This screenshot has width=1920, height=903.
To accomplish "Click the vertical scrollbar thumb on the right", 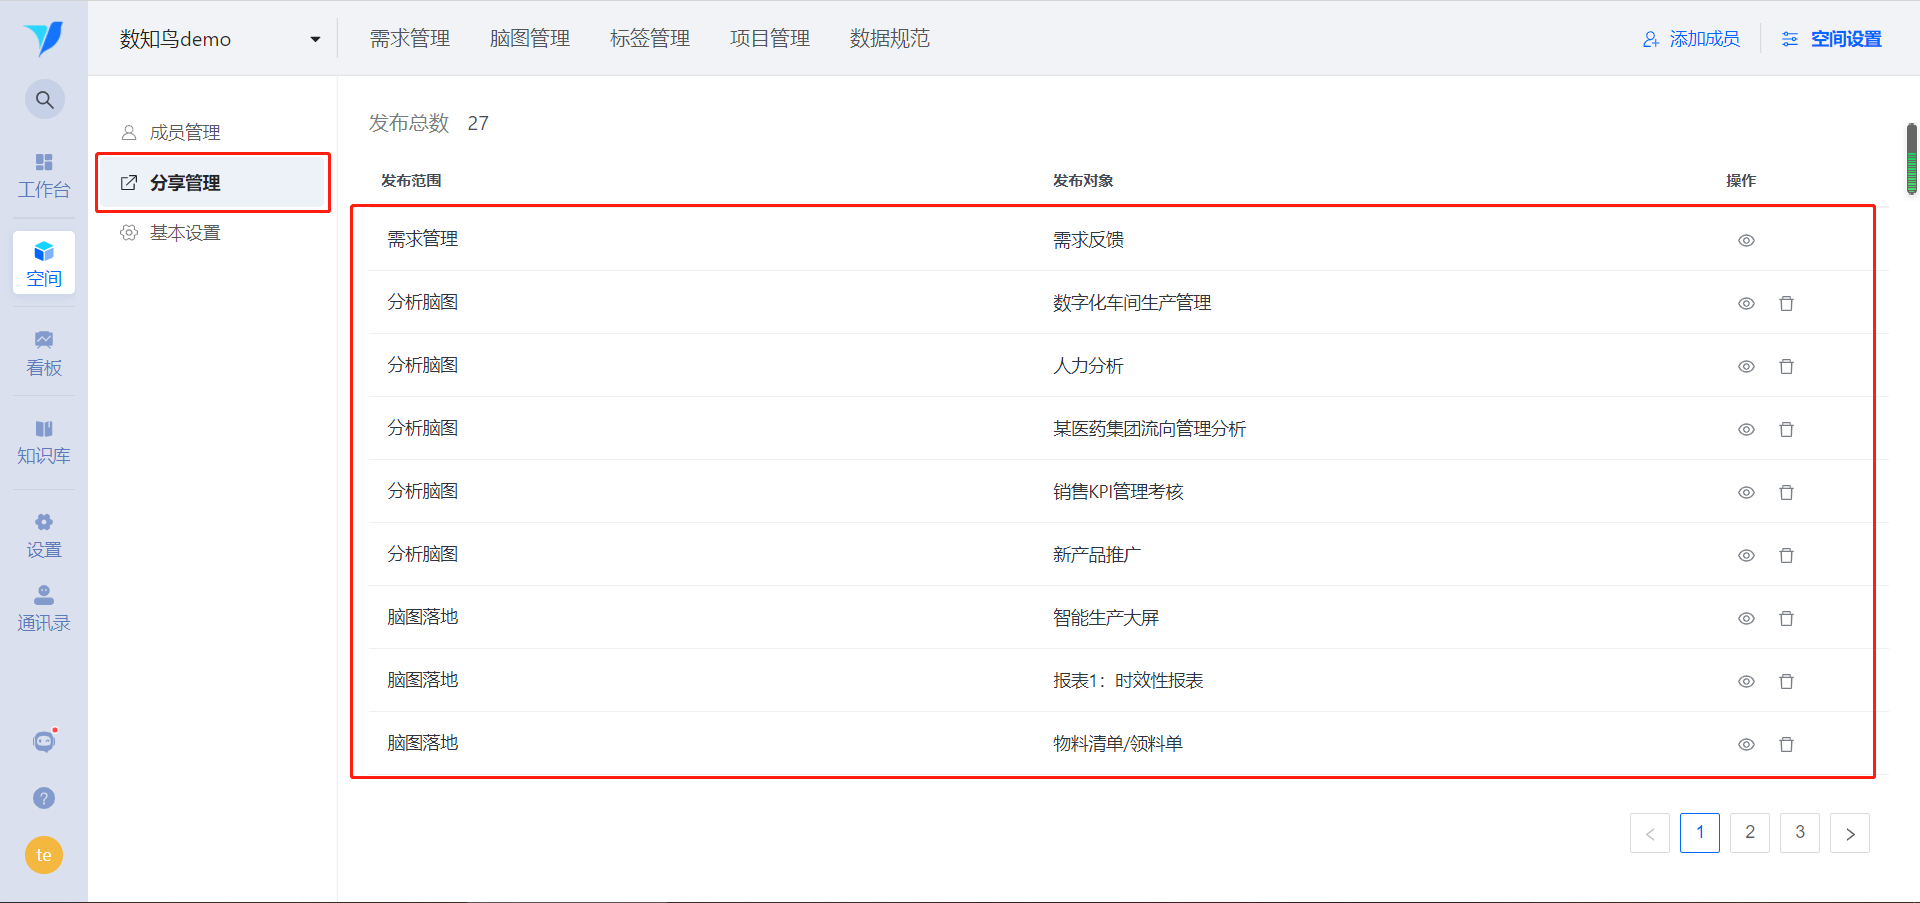I will pyautogui.click(x=1911, y=158).
